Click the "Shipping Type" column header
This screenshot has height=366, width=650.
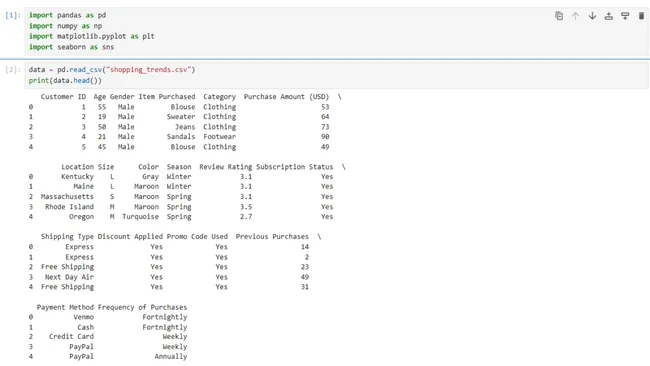point(67,237)
